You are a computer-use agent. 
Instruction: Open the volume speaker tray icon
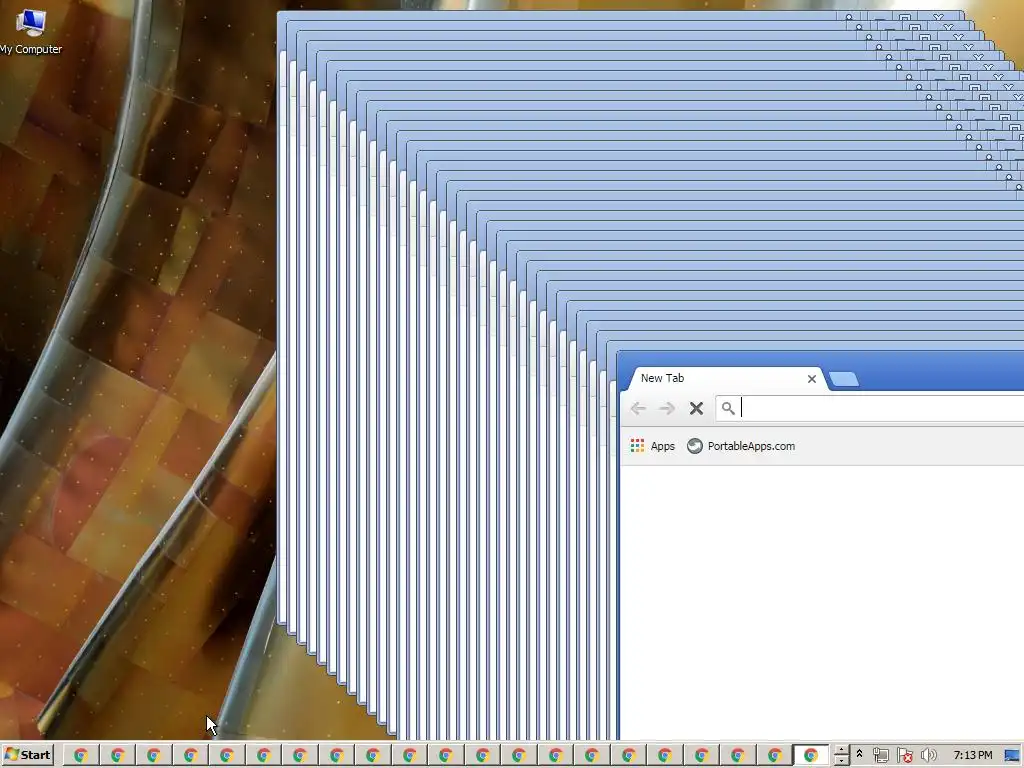click(928, 756)
